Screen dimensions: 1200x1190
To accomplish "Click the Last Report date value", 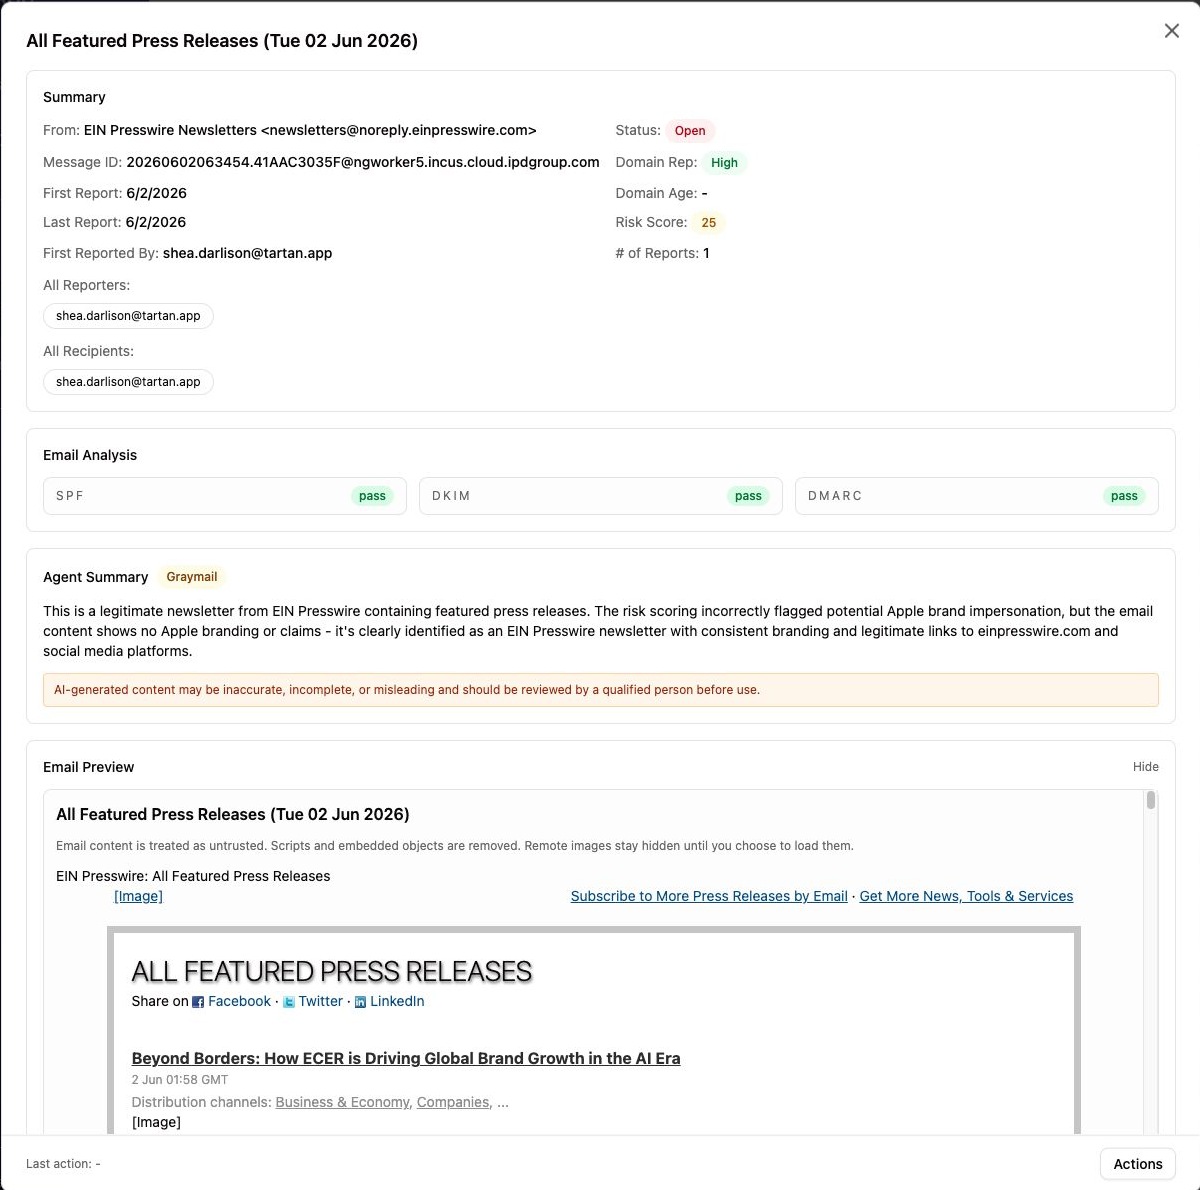I will pyautogui.click(x=156, y=222).
